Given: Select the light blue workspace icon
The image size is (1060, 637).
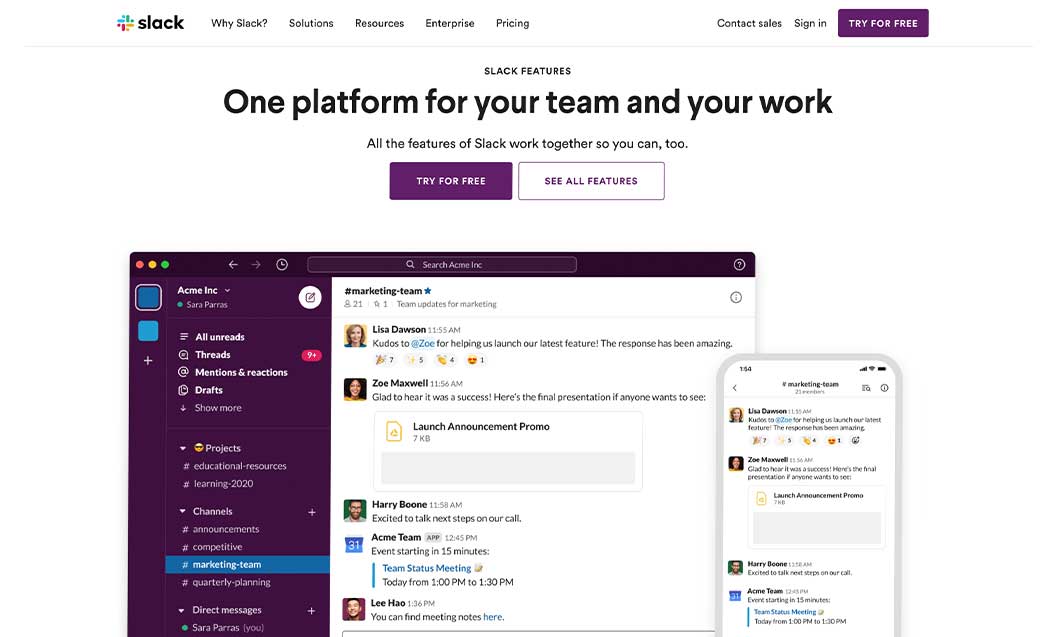Looking at the screenshot, I should click(148, 331).
